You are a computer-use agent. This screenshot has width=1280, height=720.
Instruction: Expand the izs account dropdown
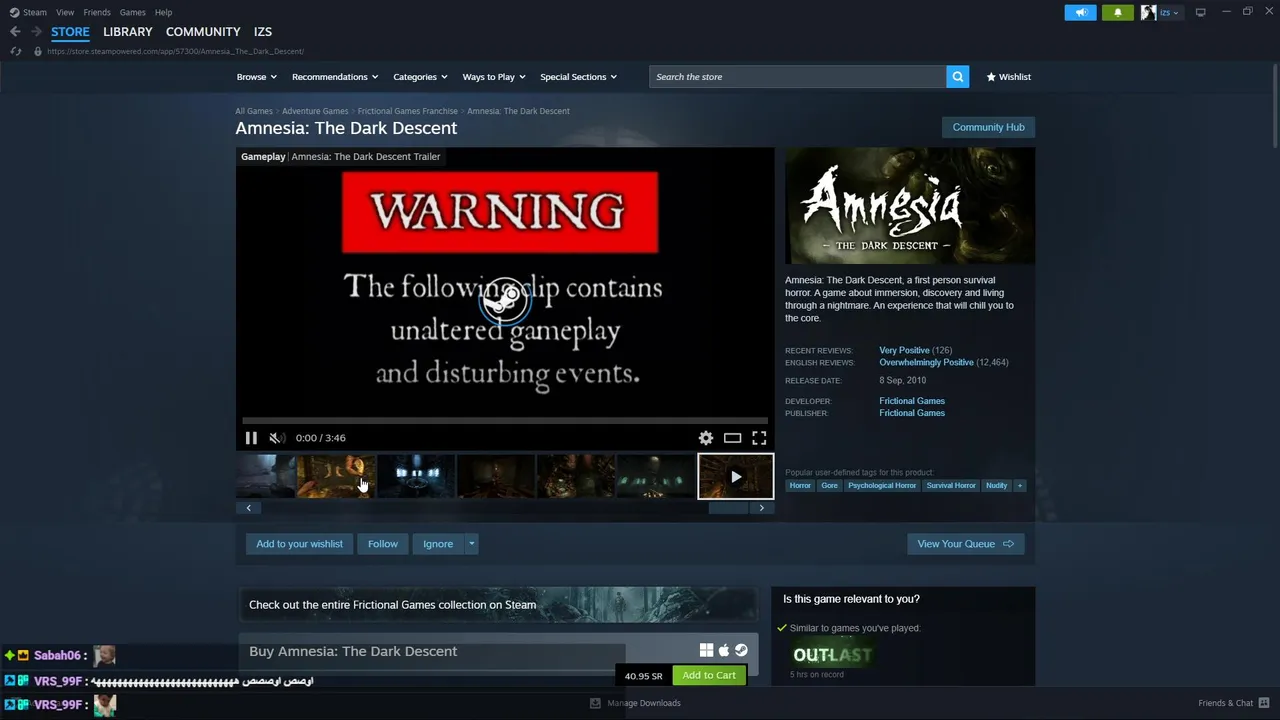[1169, 12]
